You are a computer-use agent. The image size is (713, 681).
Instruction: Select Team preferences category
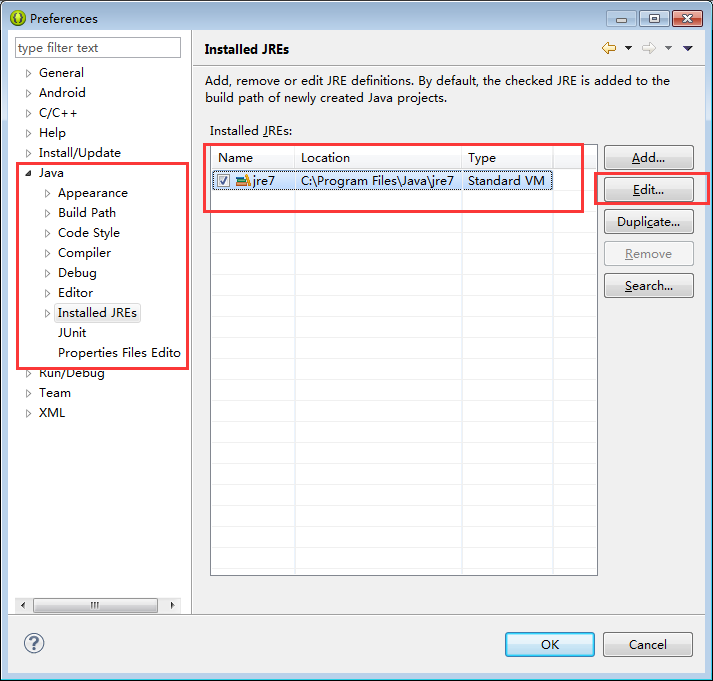55,393
